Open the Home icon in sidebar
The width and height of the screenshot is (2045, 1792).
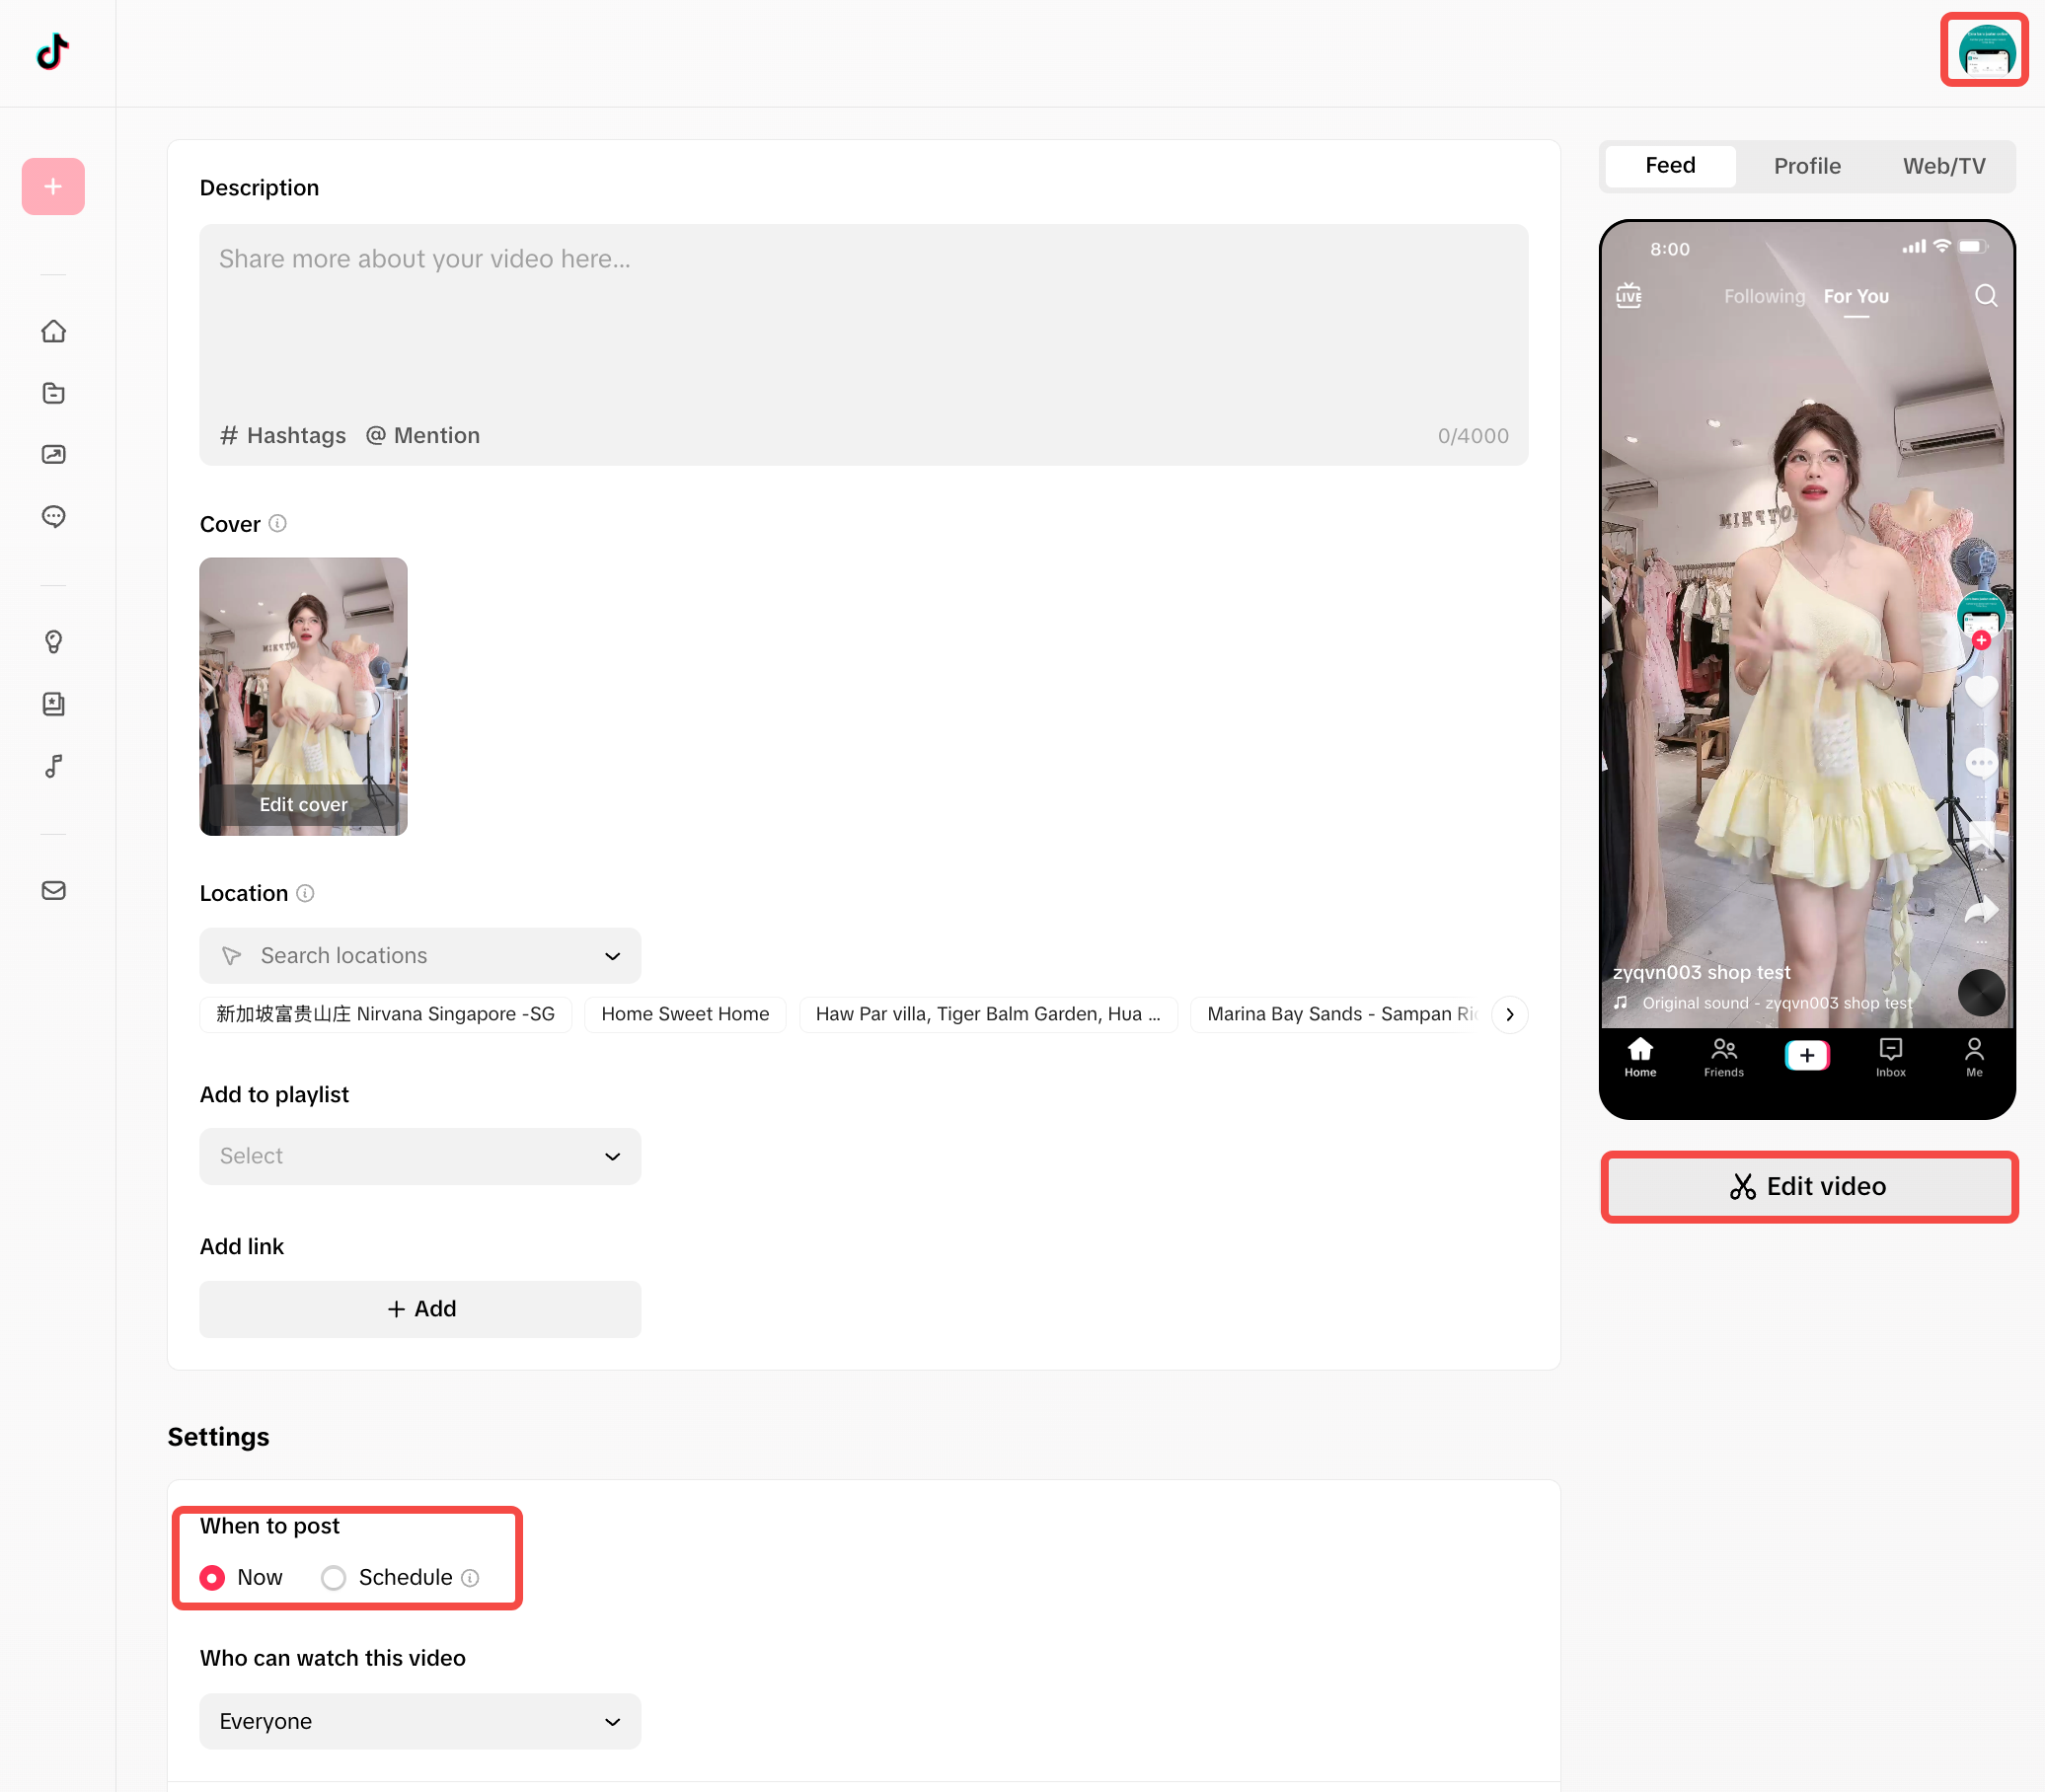pos(54,331)
